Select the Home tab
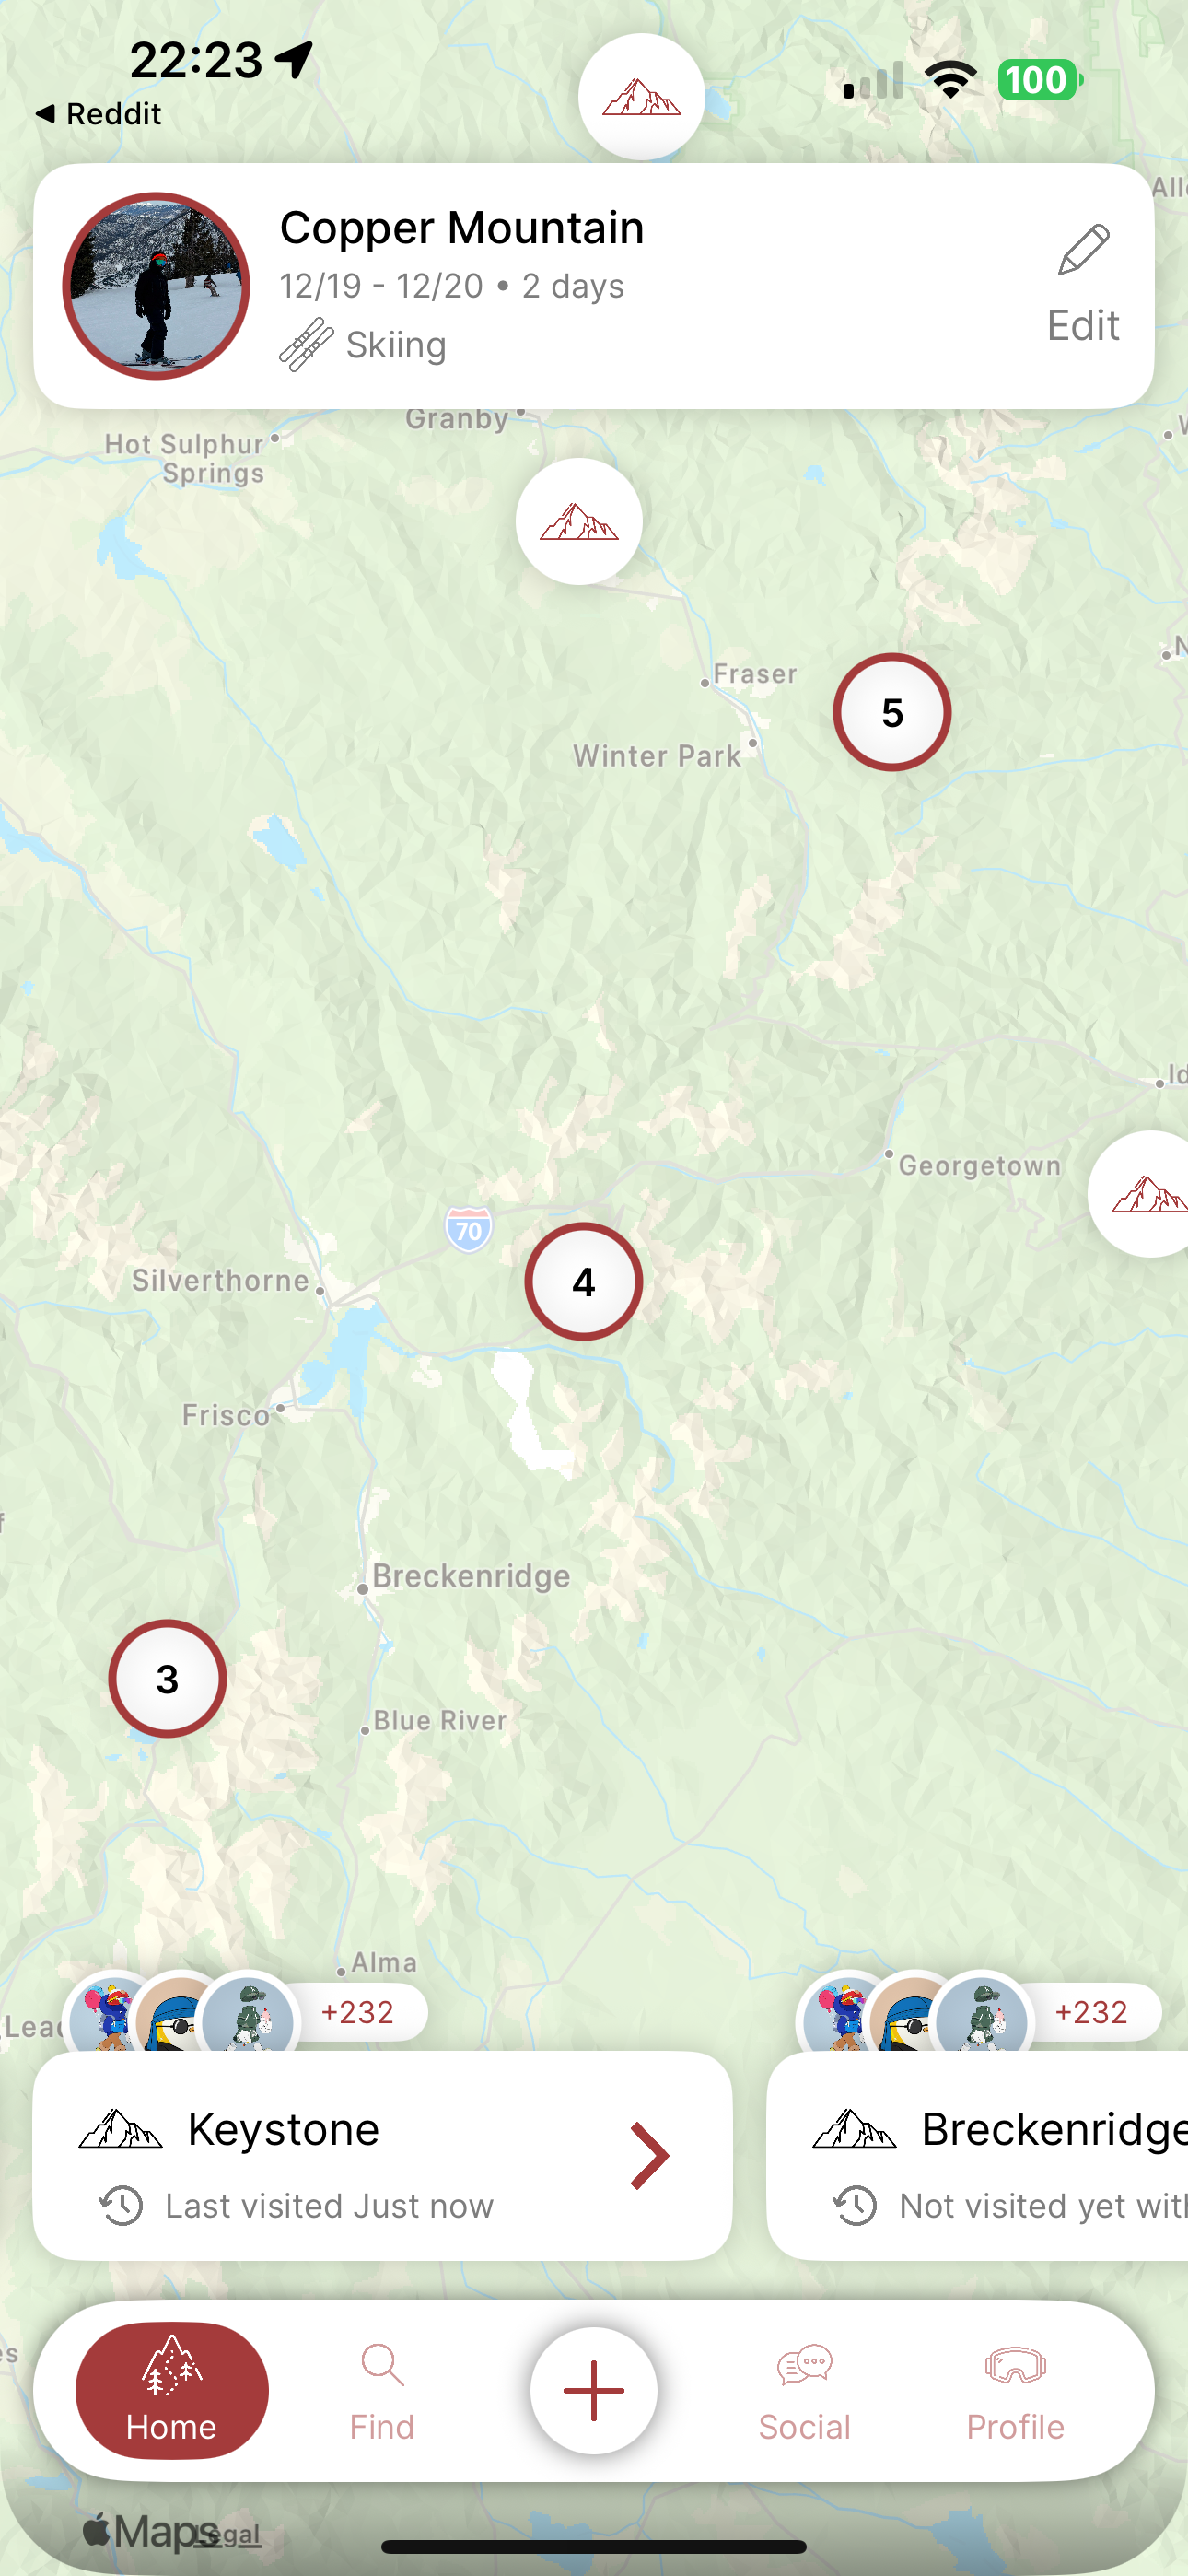This screenshot has width=1188, height=2576. [x=172, y=2390]
